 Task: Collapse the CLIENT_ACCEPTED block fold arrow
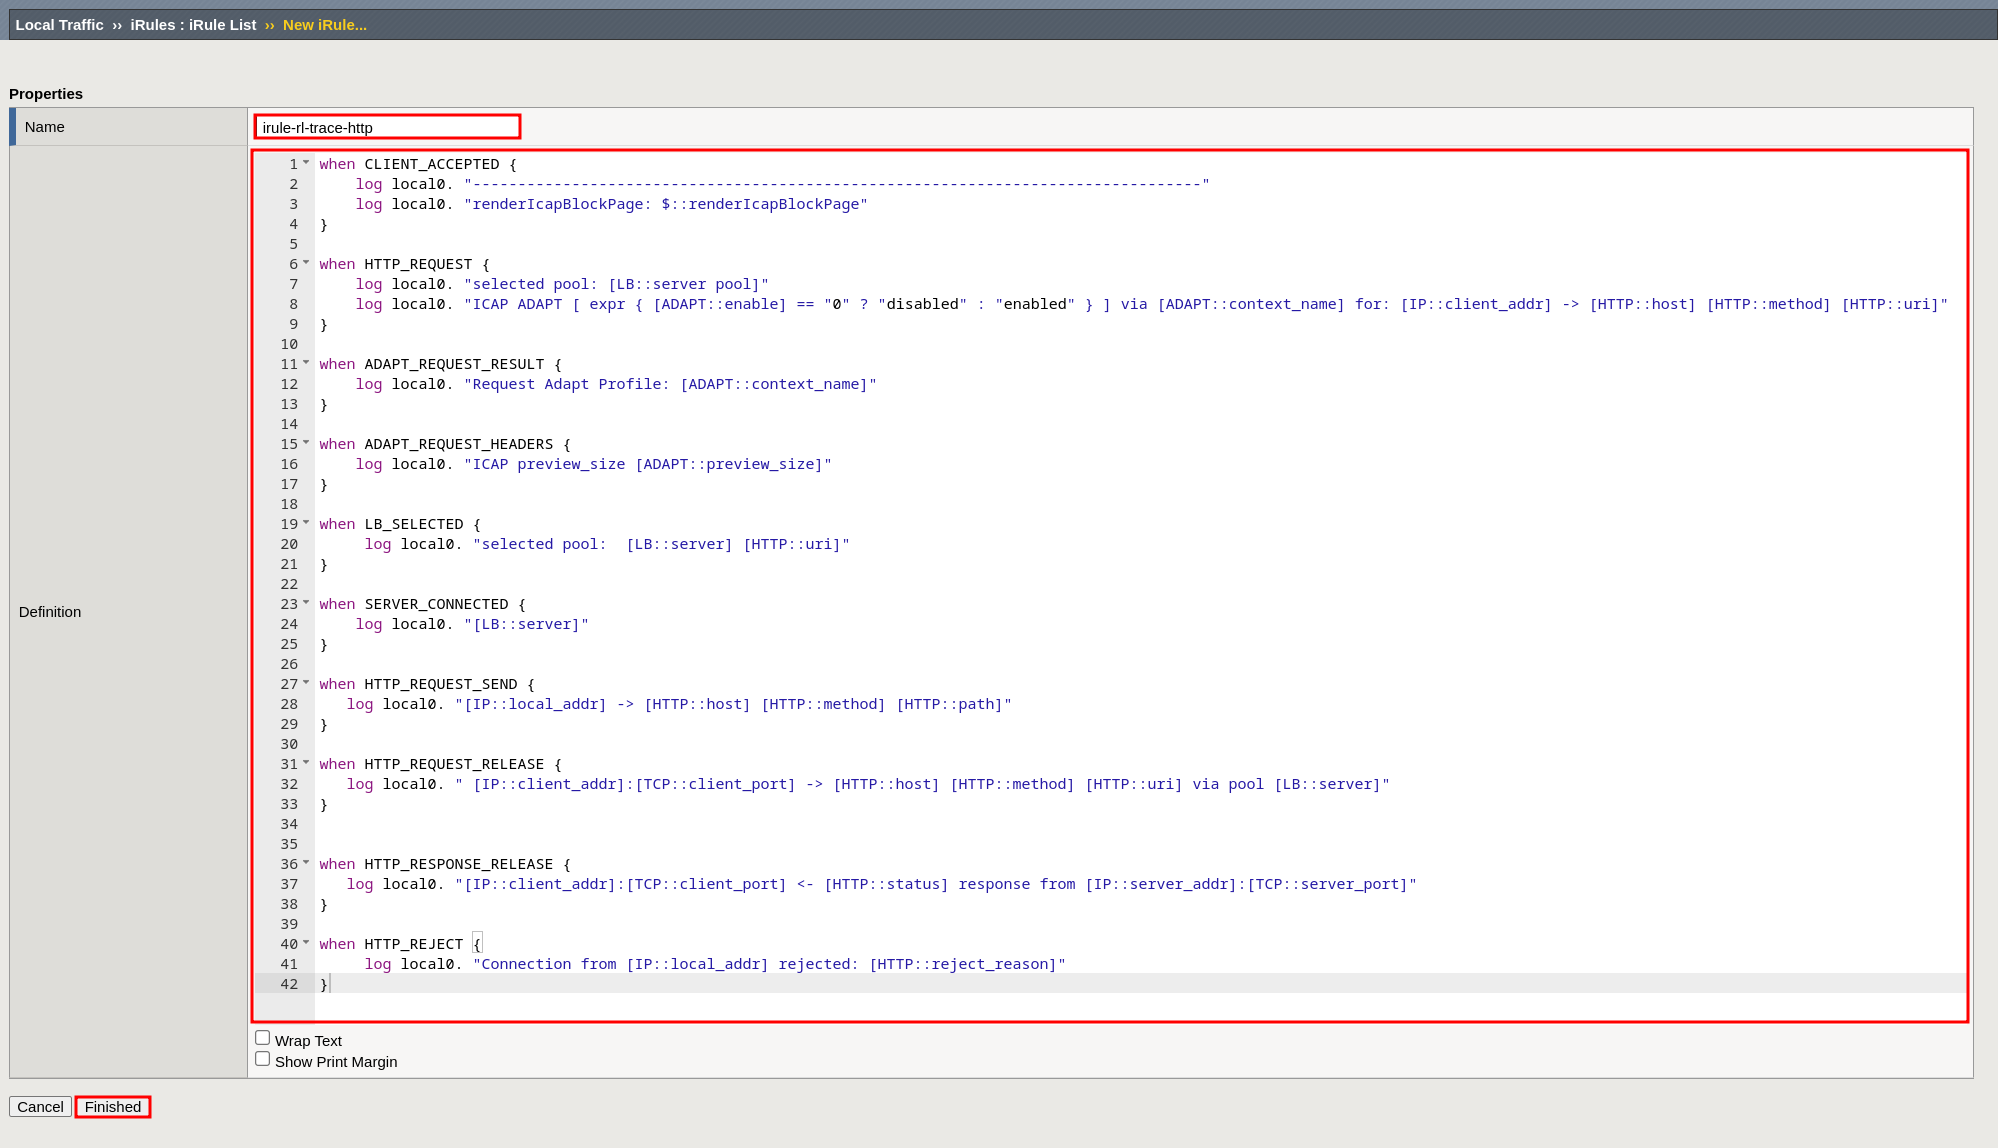tap(306, 163)
